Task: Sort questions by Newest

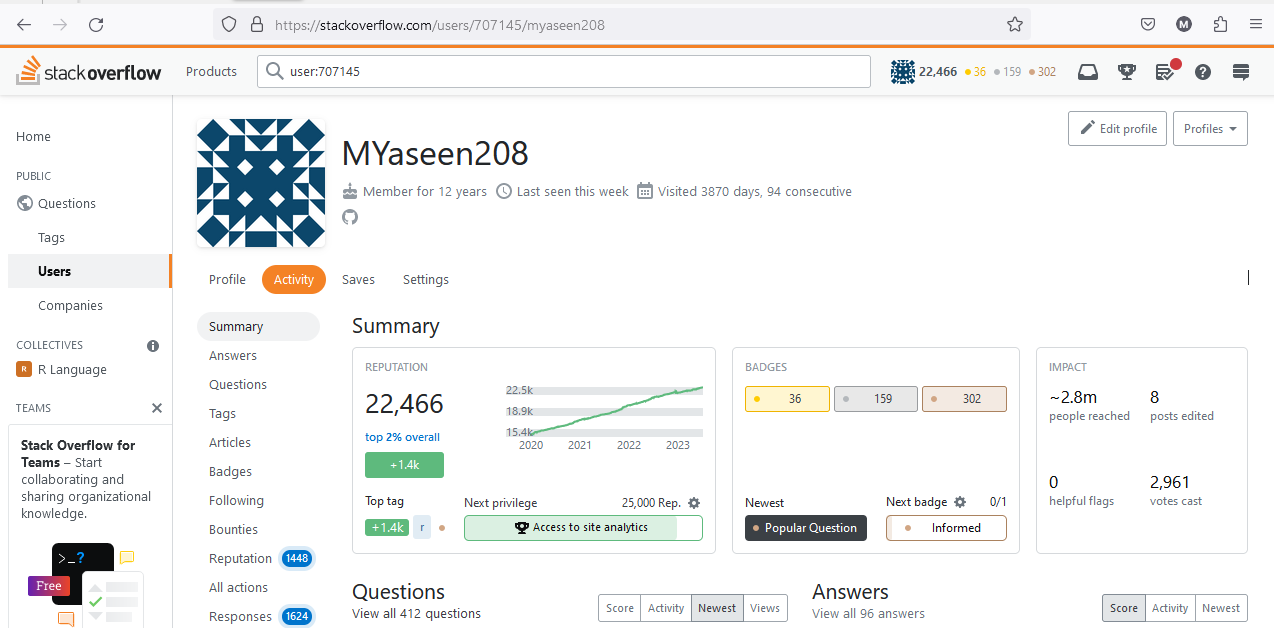Action: pyautogui.click(x=717, y=608)
